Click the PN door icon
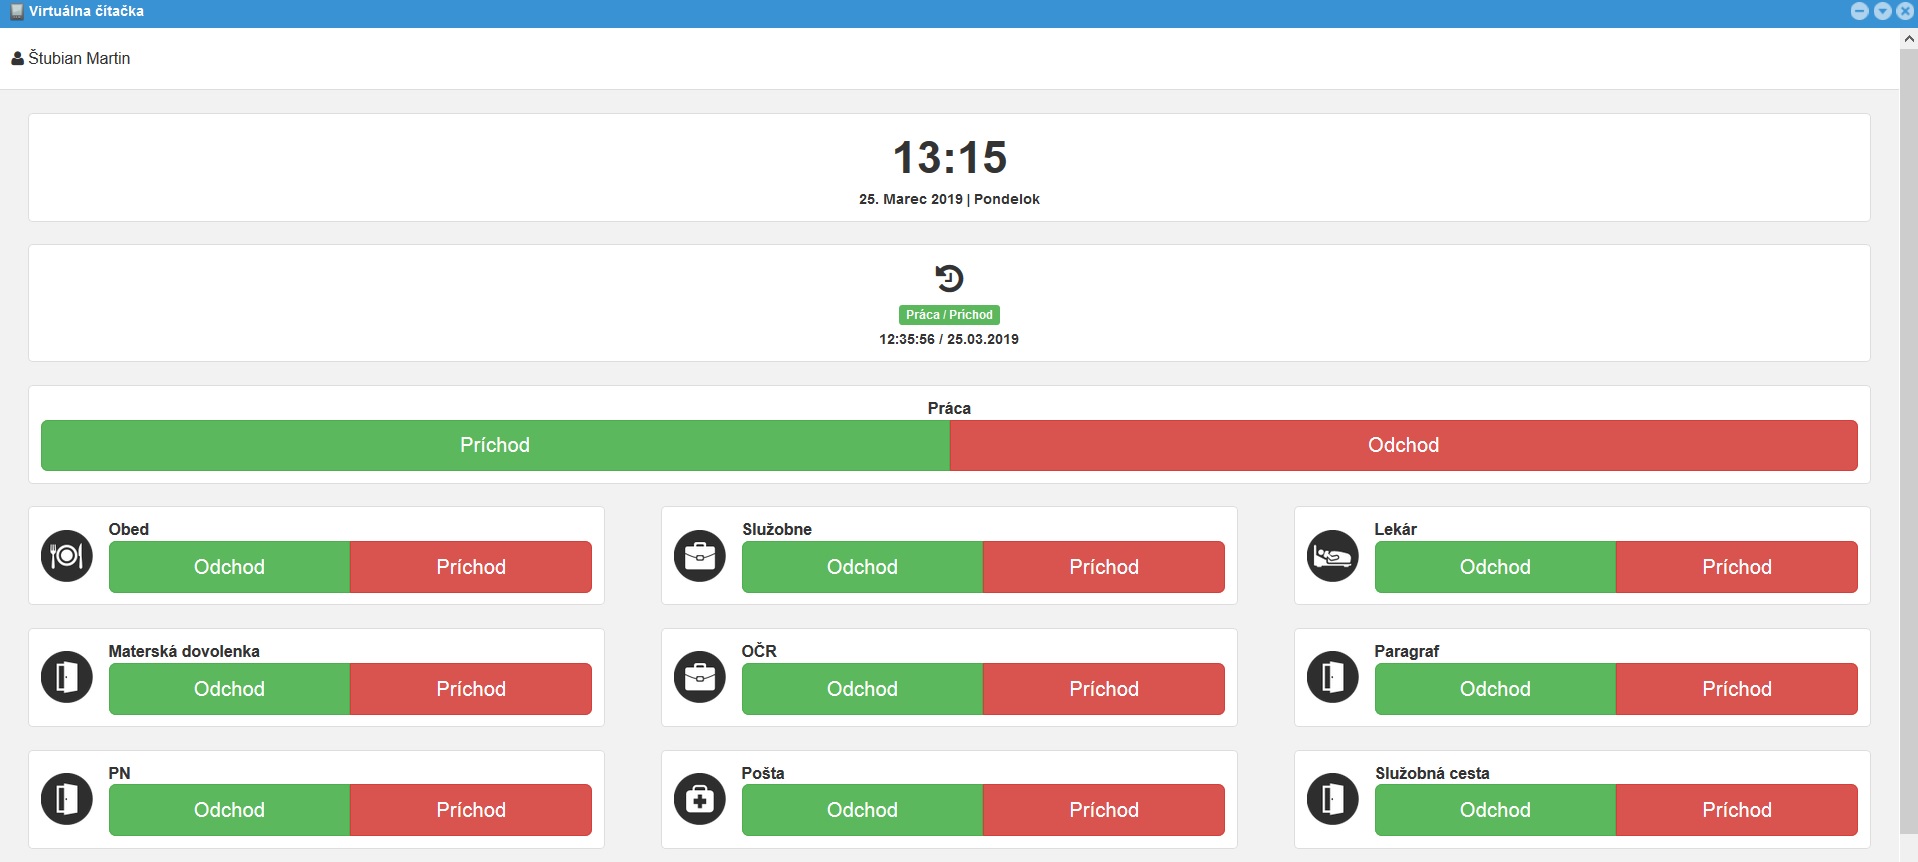Image resolution: width=1918 pixels, height=862 pixels. tap(67, 799)
